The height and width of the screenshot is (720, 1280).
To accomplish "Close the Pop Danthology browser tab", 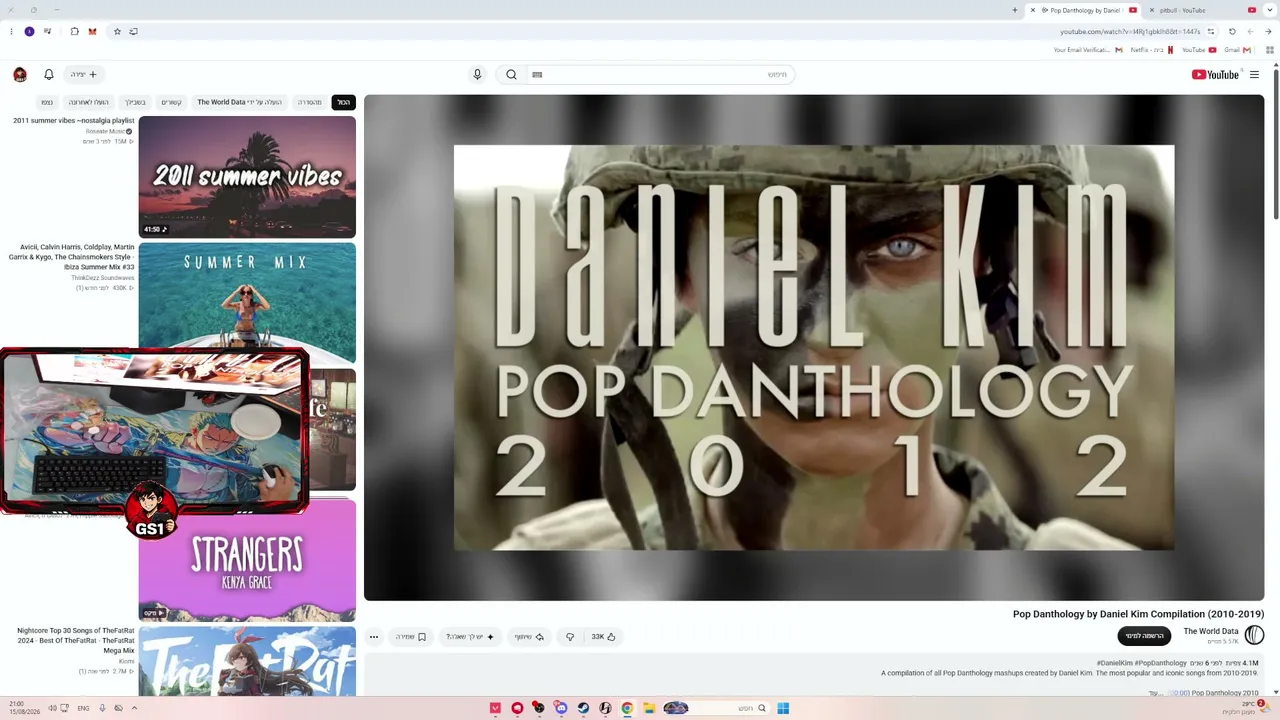I will tap(1033, 10).
